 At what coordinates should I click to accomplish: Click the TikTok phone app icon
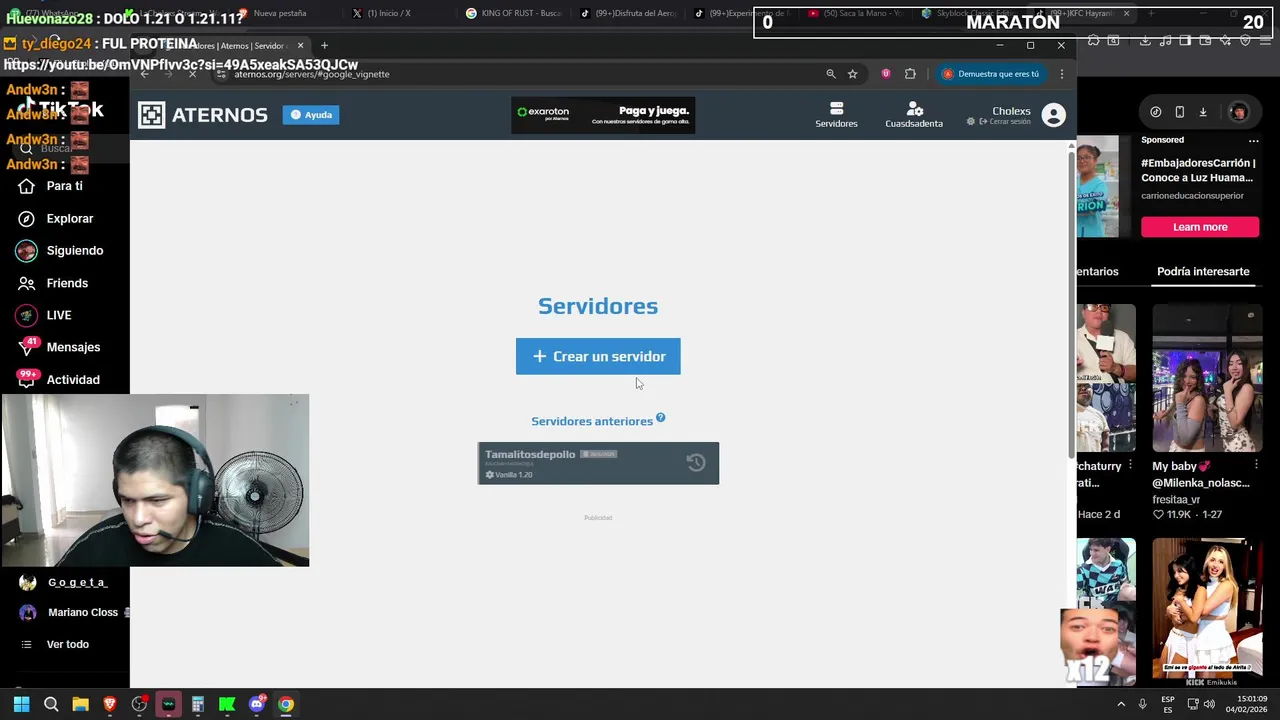1179,112
